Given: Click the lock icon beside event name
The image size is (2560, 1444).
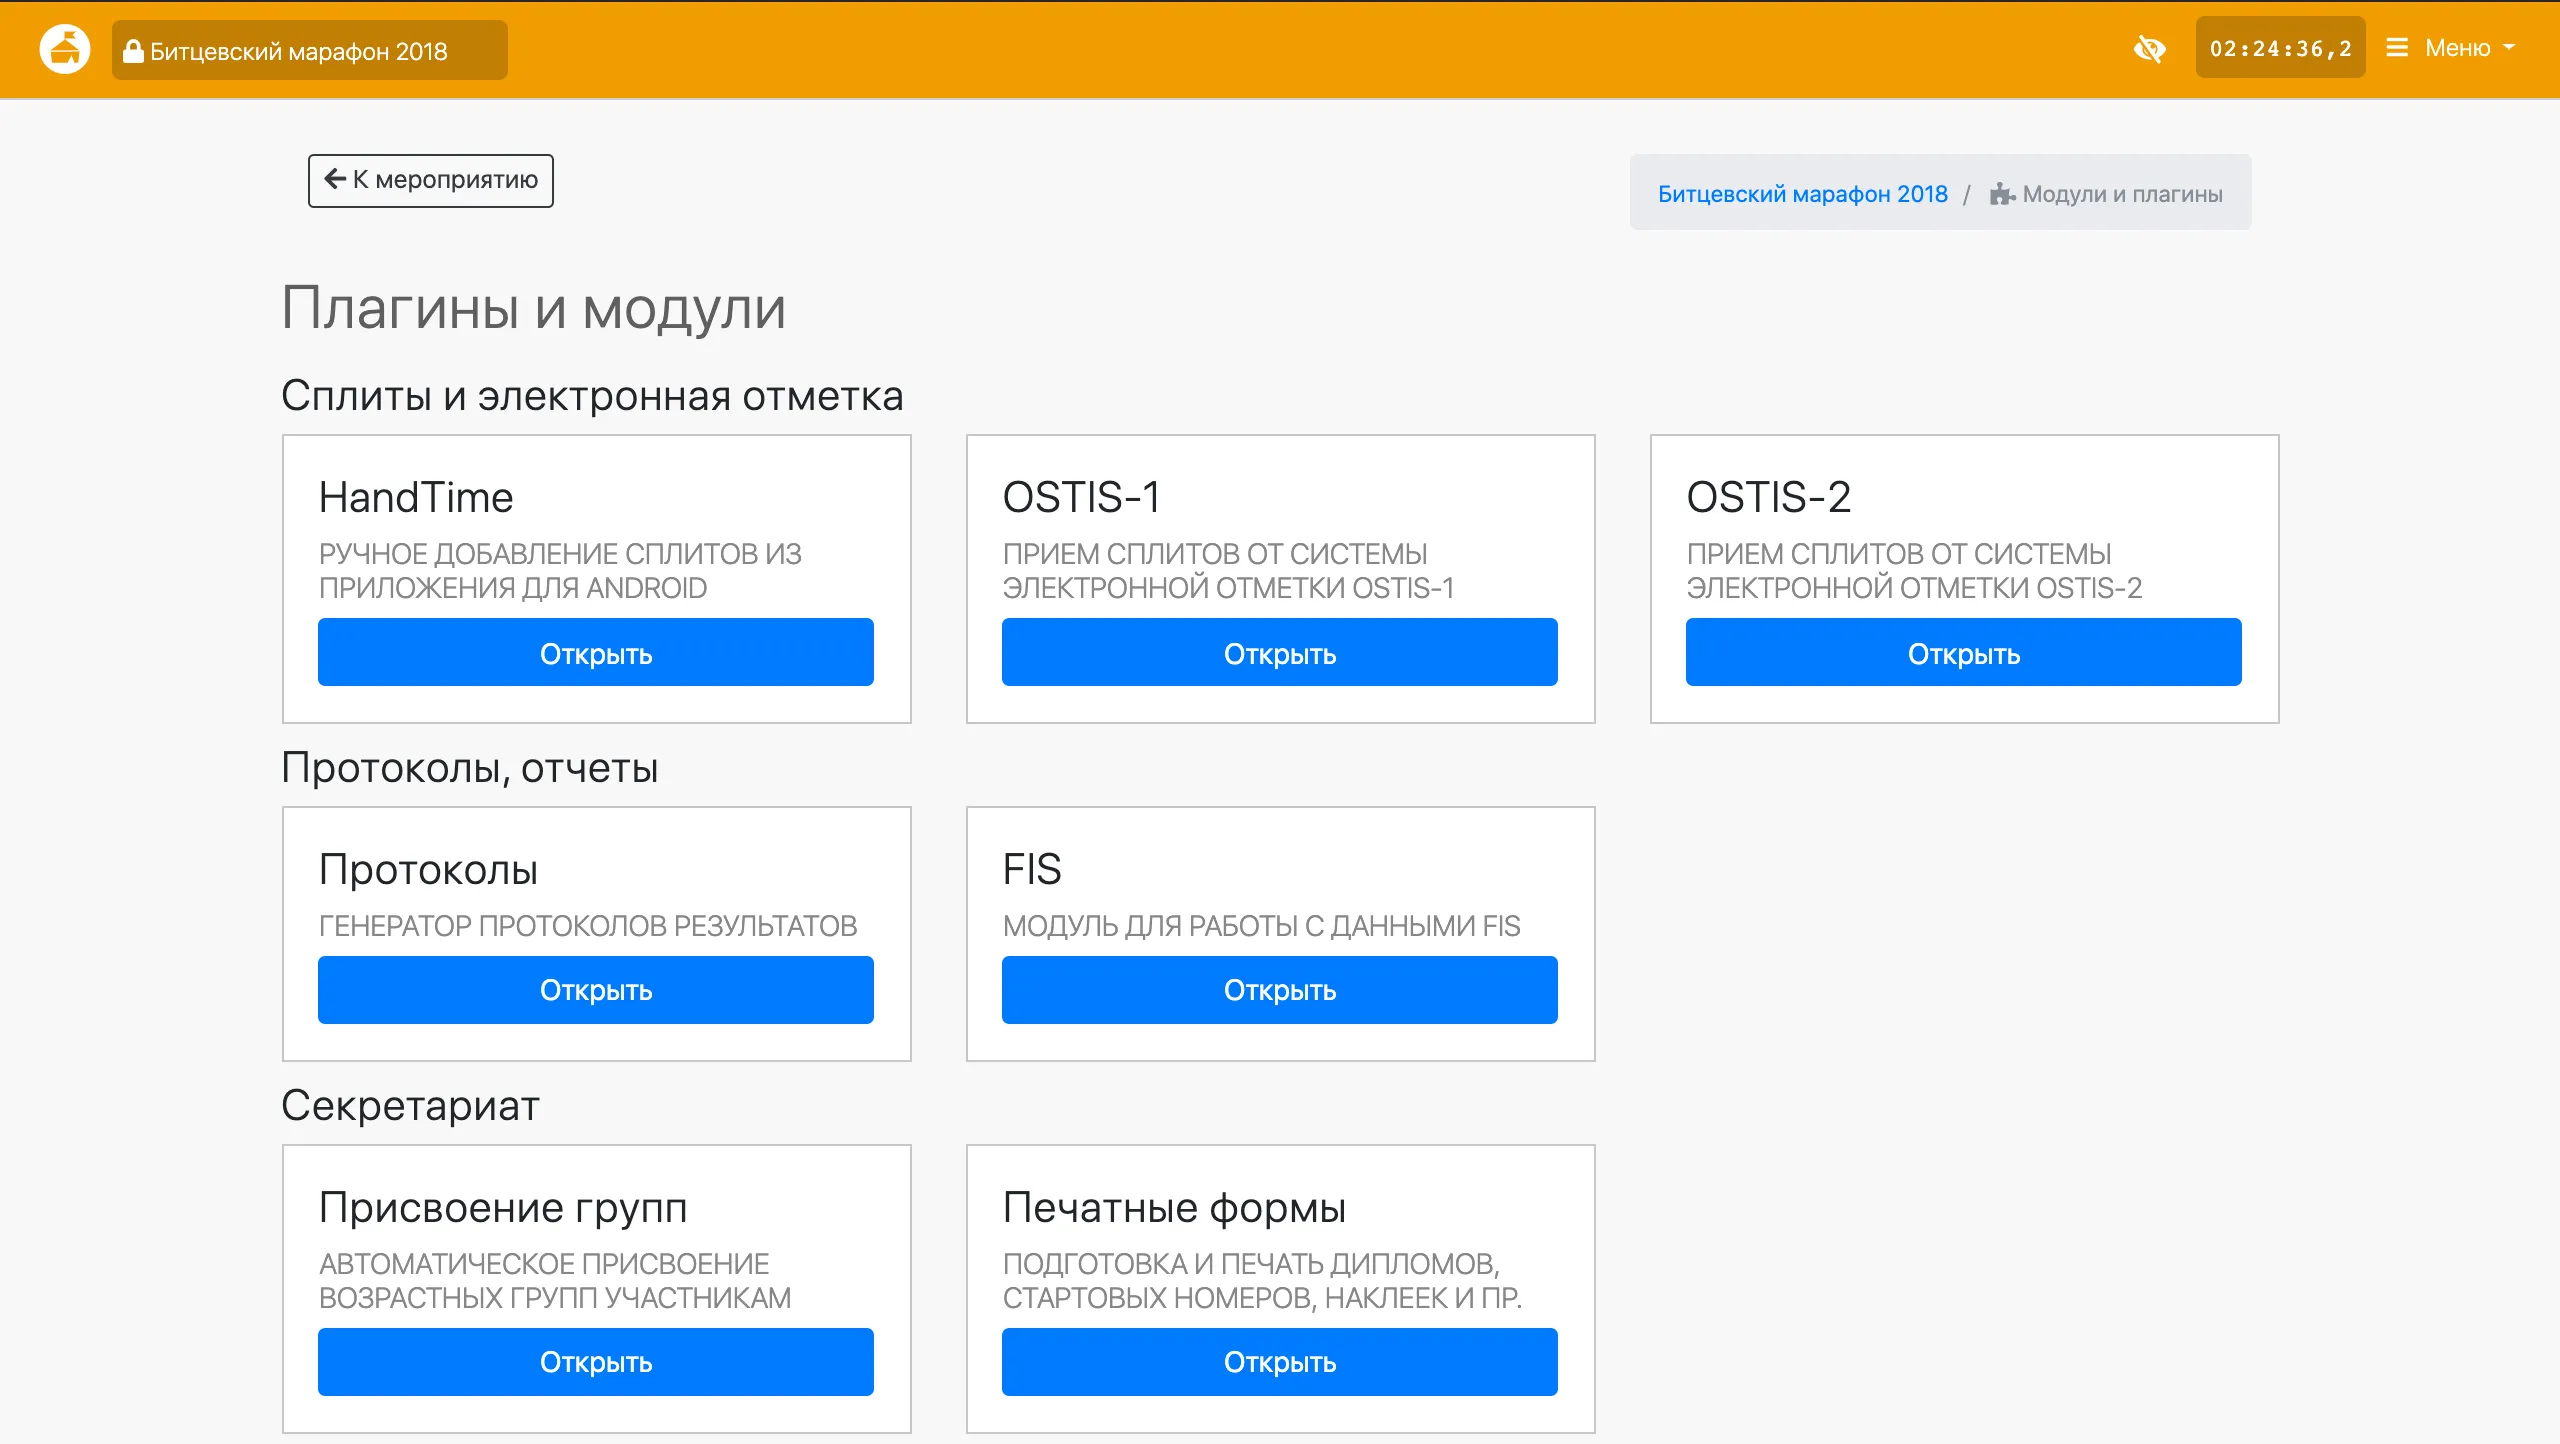Looking at the screenshot, I should pyautogui.click(x=133, y=51).
